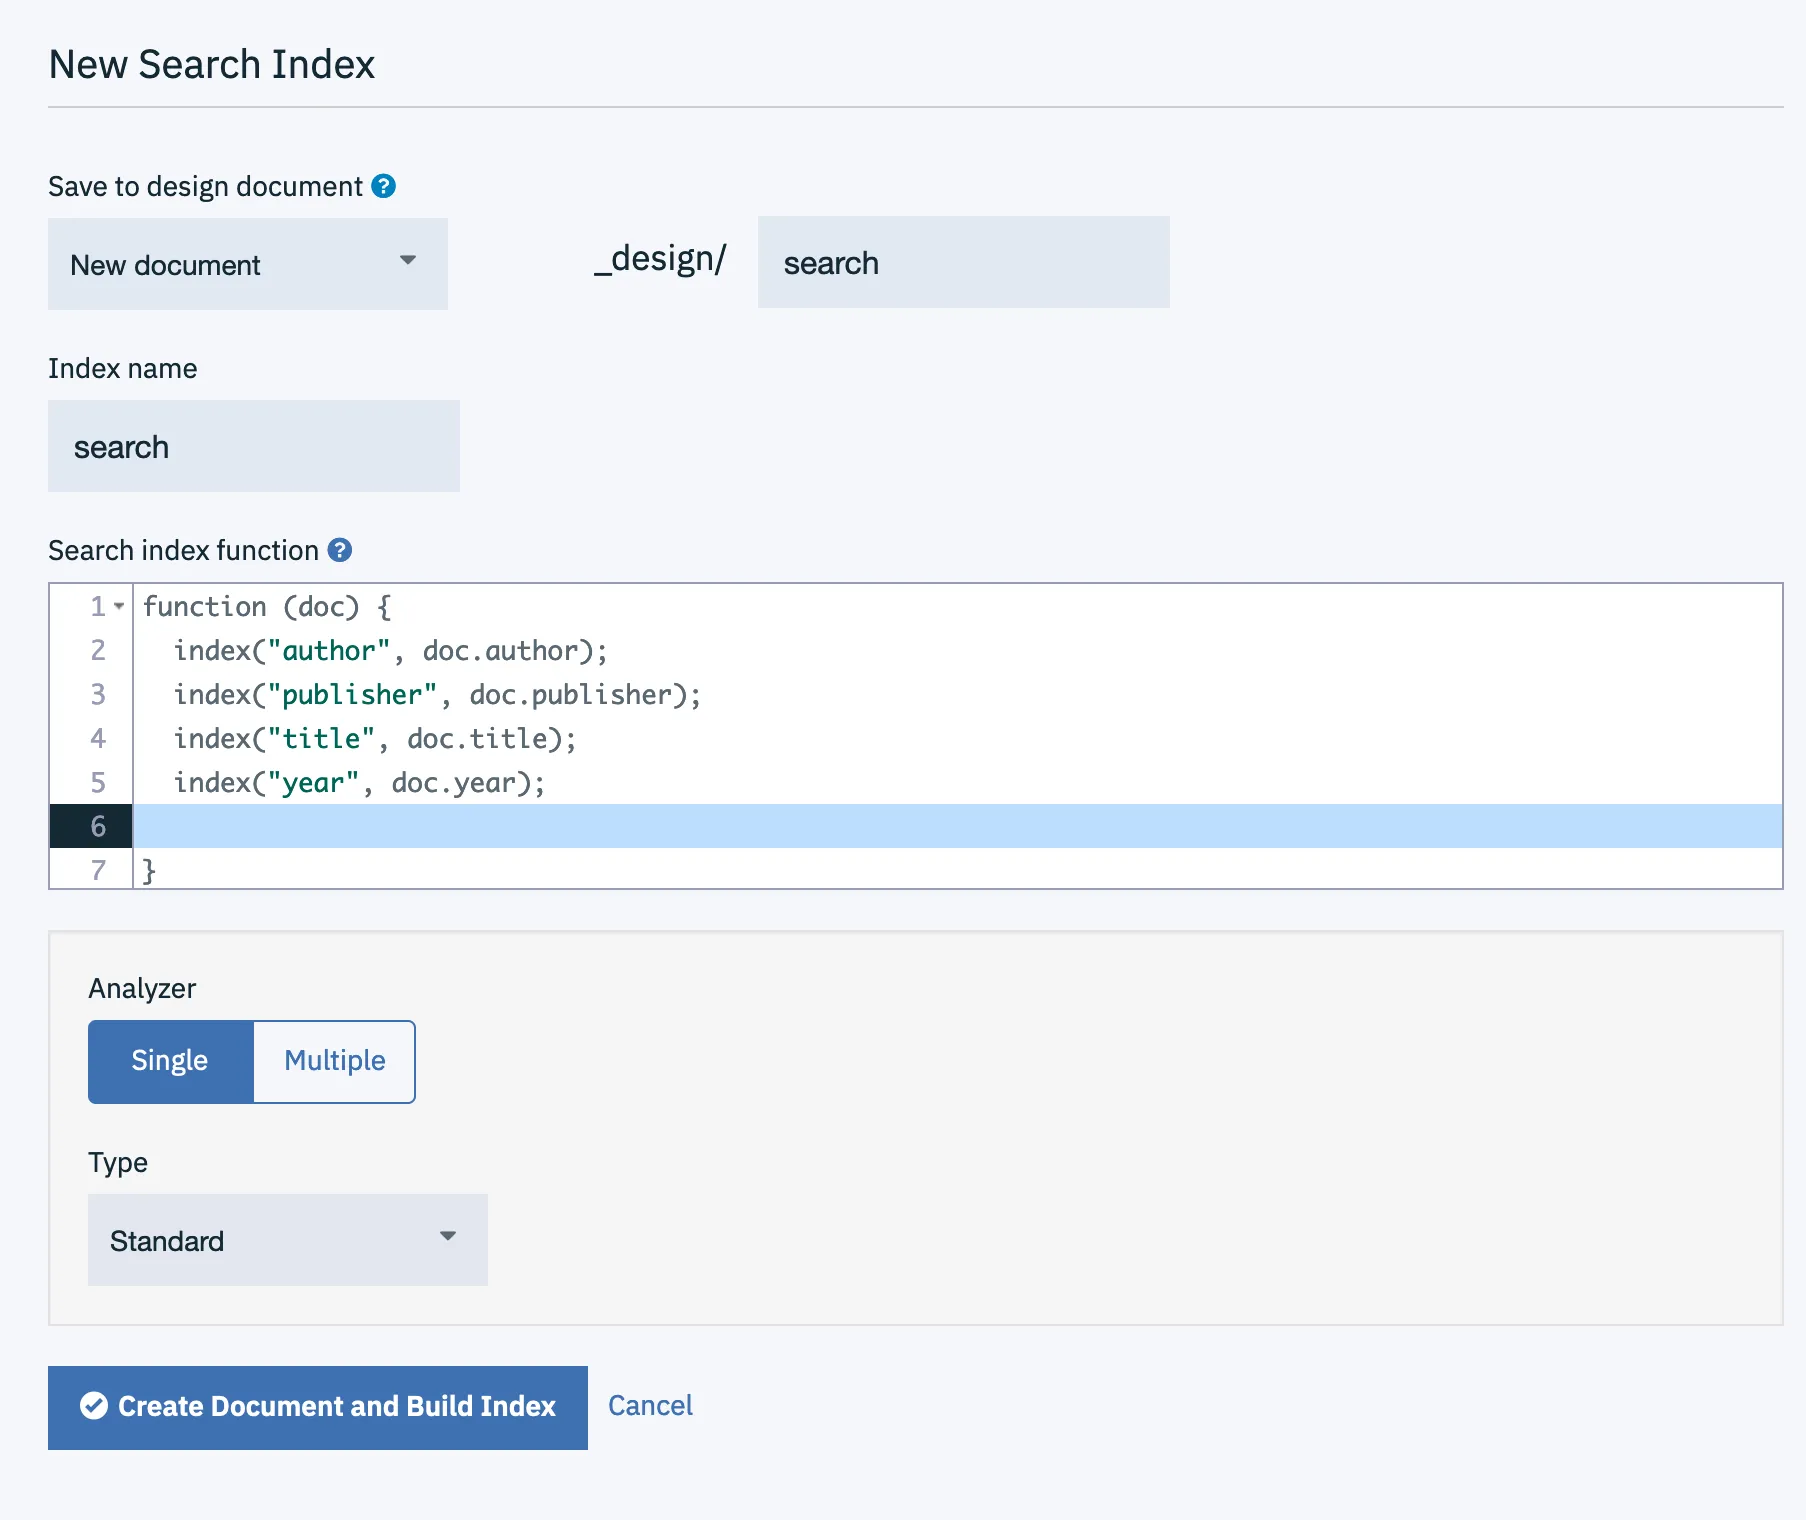The height and width of the screenshot is (1520, 1806).
Task: Click line number 3 in the gutter
Action: tap(98, 694)
